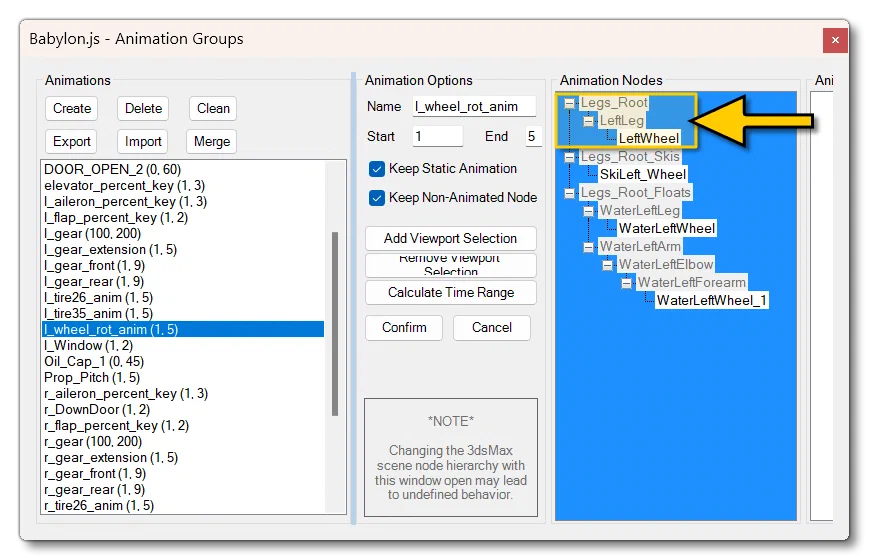
Task: Select the WaterLeftLeg node label
Action: click(x=640, y=211)
